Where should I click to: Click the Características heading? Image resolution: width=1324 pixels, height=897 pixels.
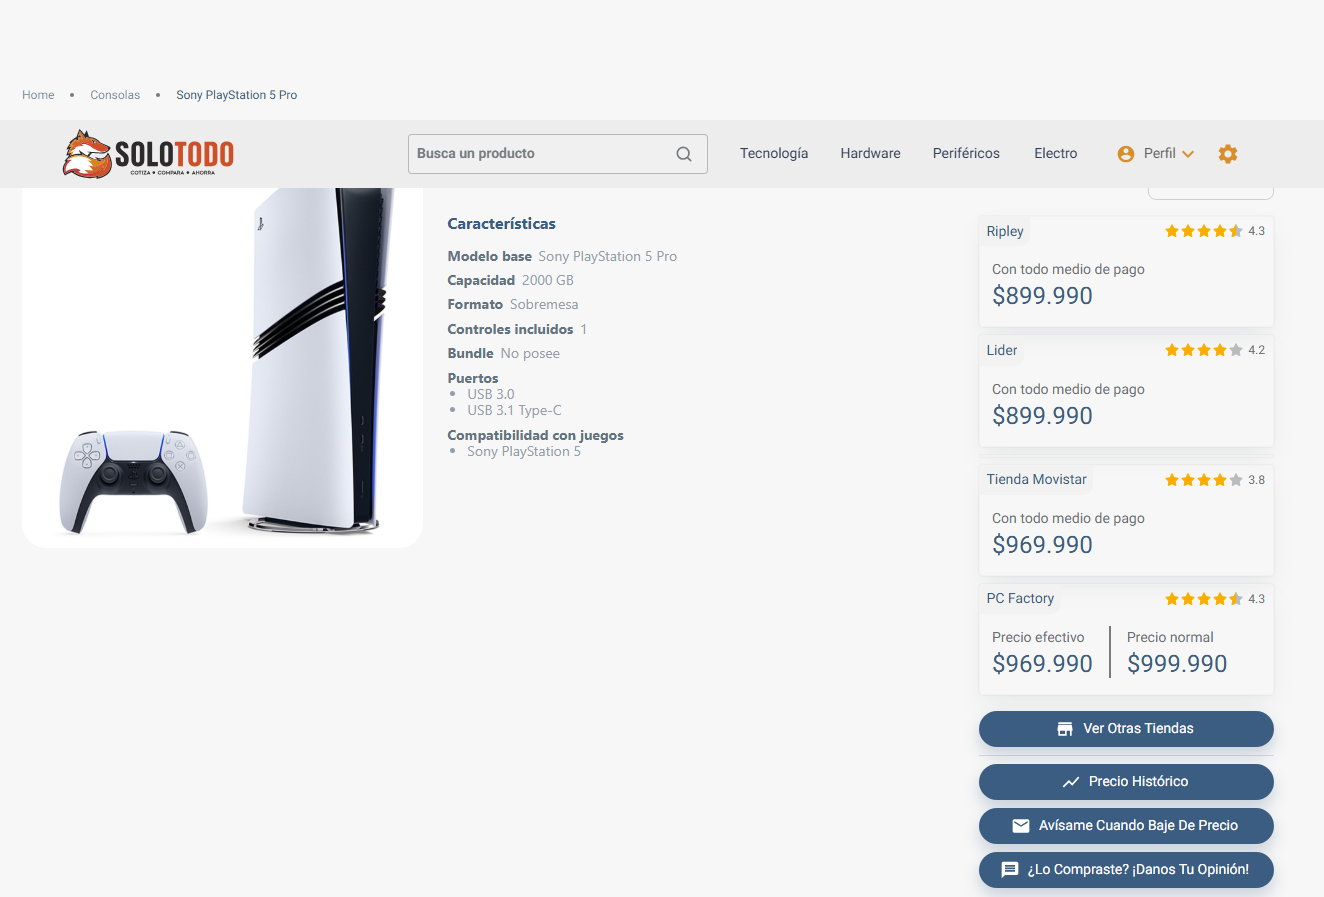(x=501, y=224)
